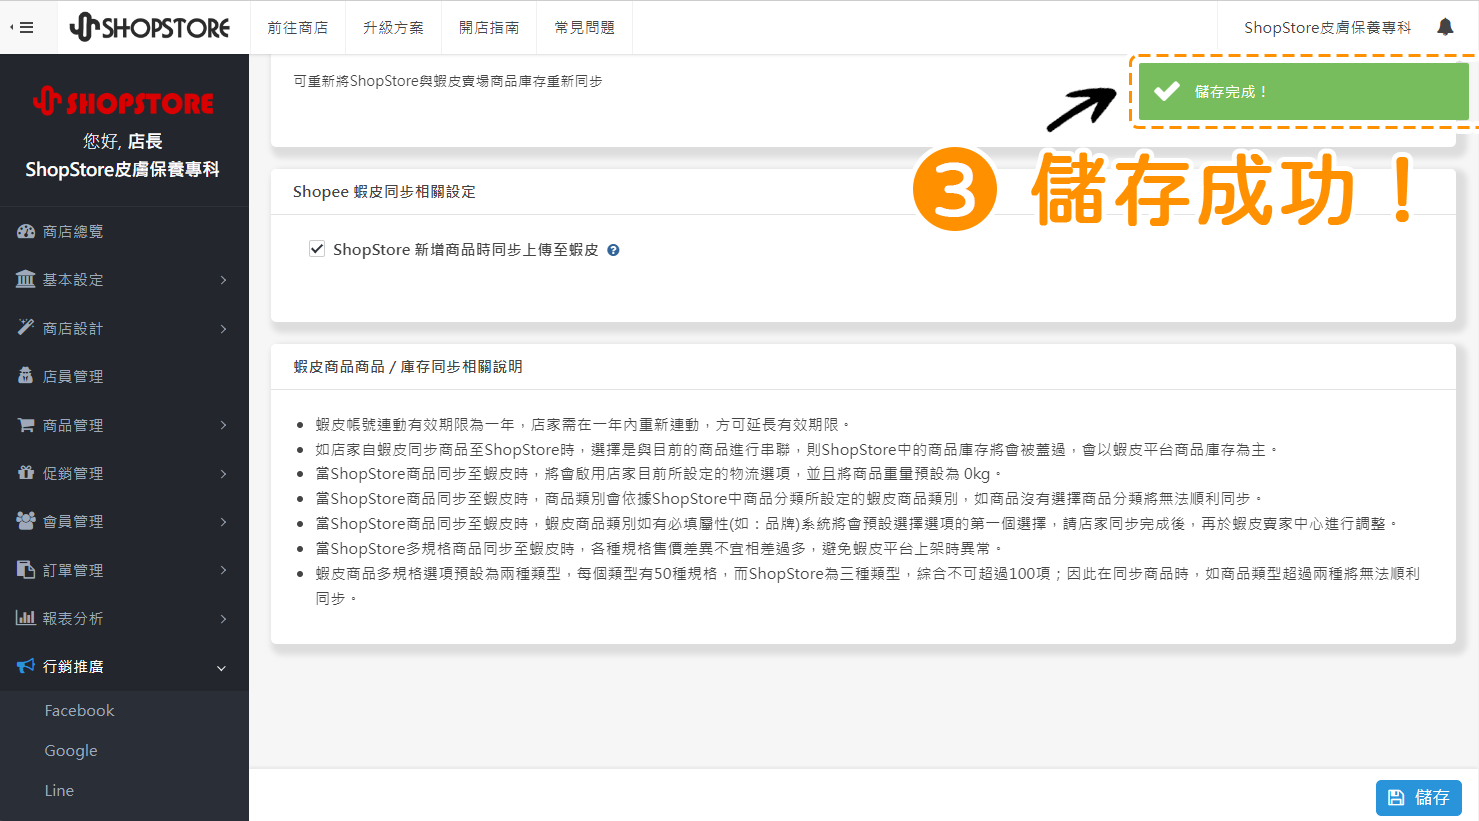The width and height of the screenshot is (1479, 821).
Task: Click bullet about 綜合不可超過100項
Action: [x=867, y=586]
